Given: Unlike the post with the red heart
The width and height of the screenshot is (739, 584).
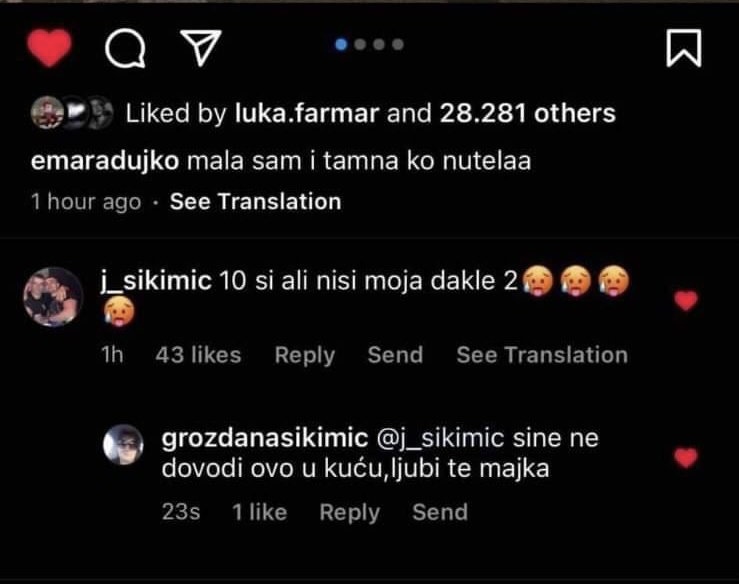Looking at the screenshot, I should point(47,47).
